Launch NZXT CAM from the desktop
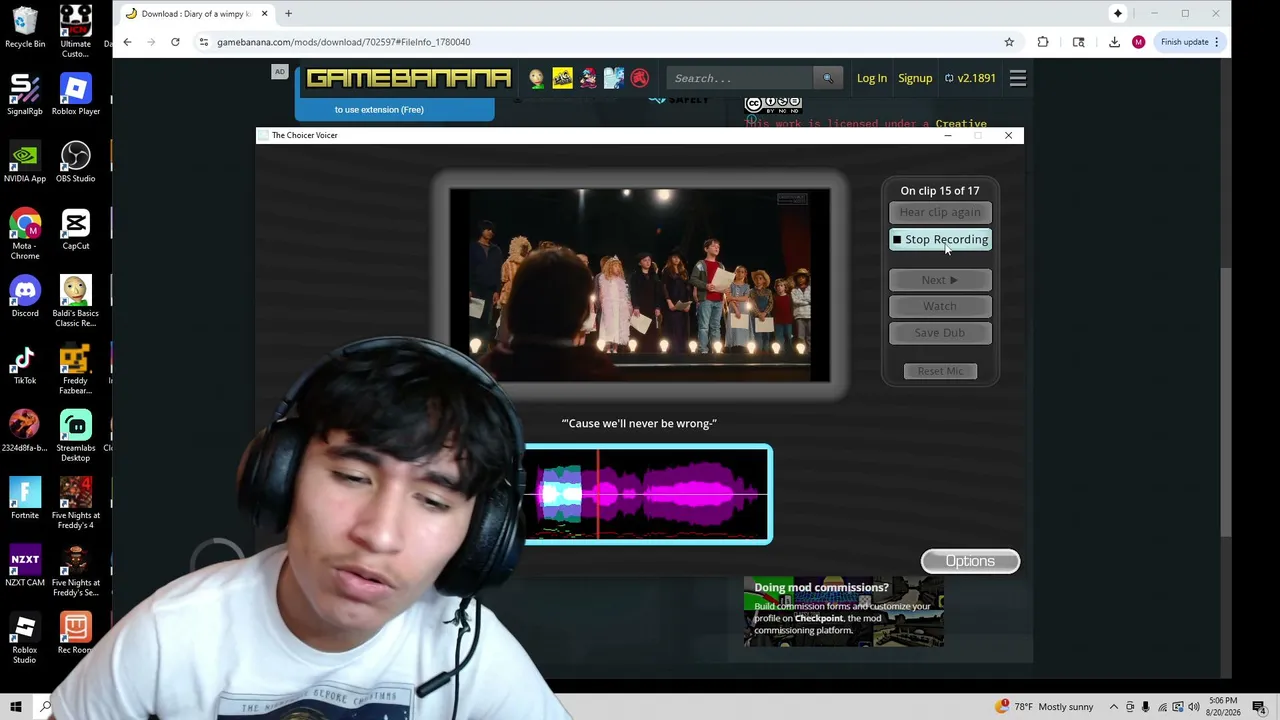The height and width of the screenshot is (720, 1280). pyautogui.click(x=25, y=566)
